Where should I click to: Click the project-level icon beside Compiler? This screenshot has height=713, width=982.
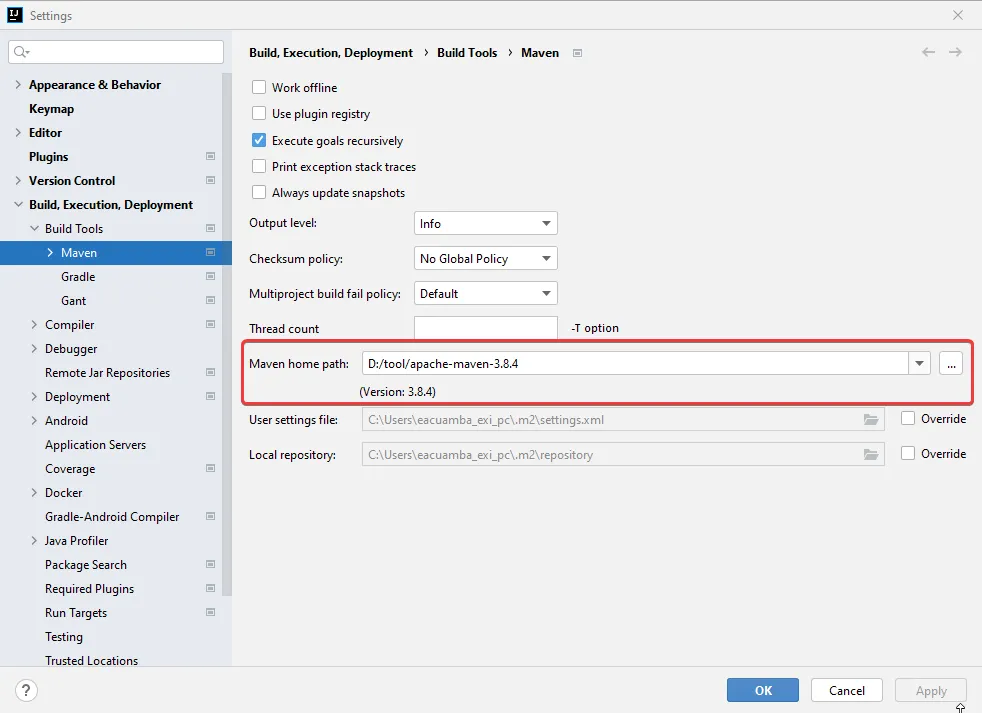coord(210,325)
